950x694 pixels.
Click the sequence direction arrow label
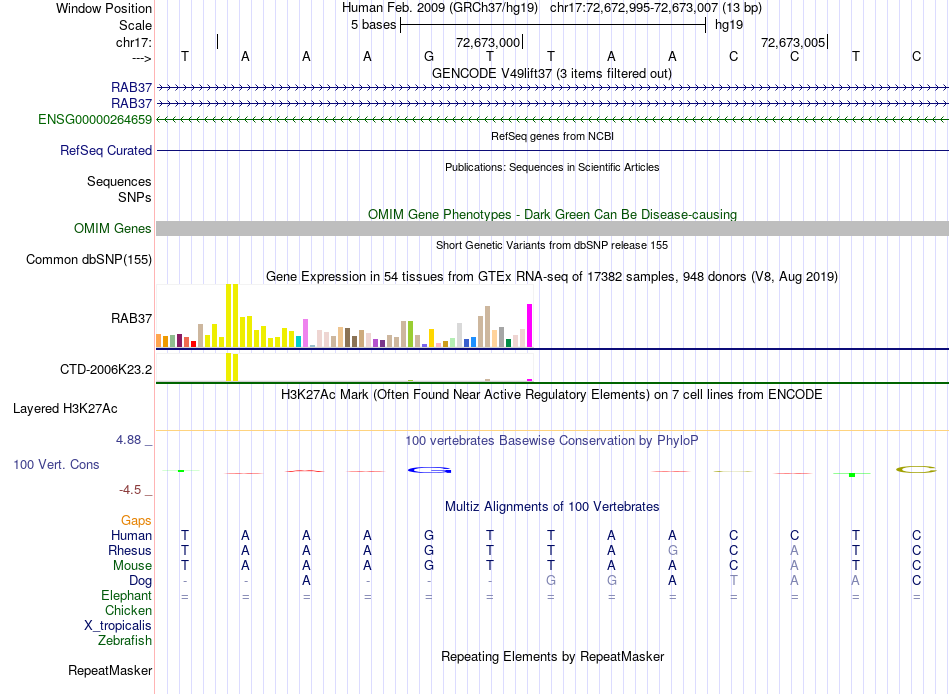[142, 58]
